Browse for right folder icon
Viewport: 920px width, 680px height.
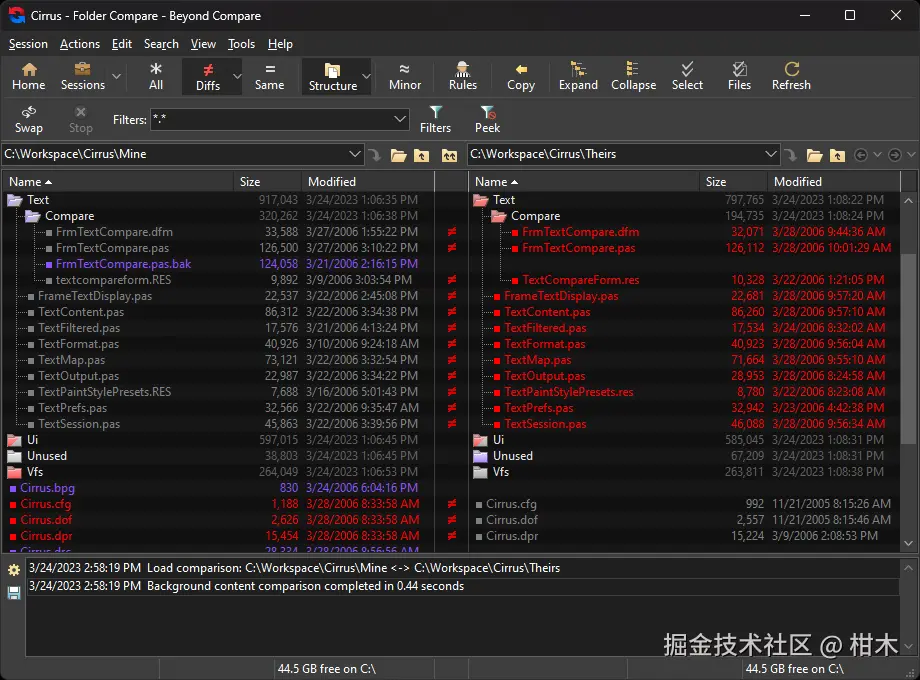tap(814, 155)
